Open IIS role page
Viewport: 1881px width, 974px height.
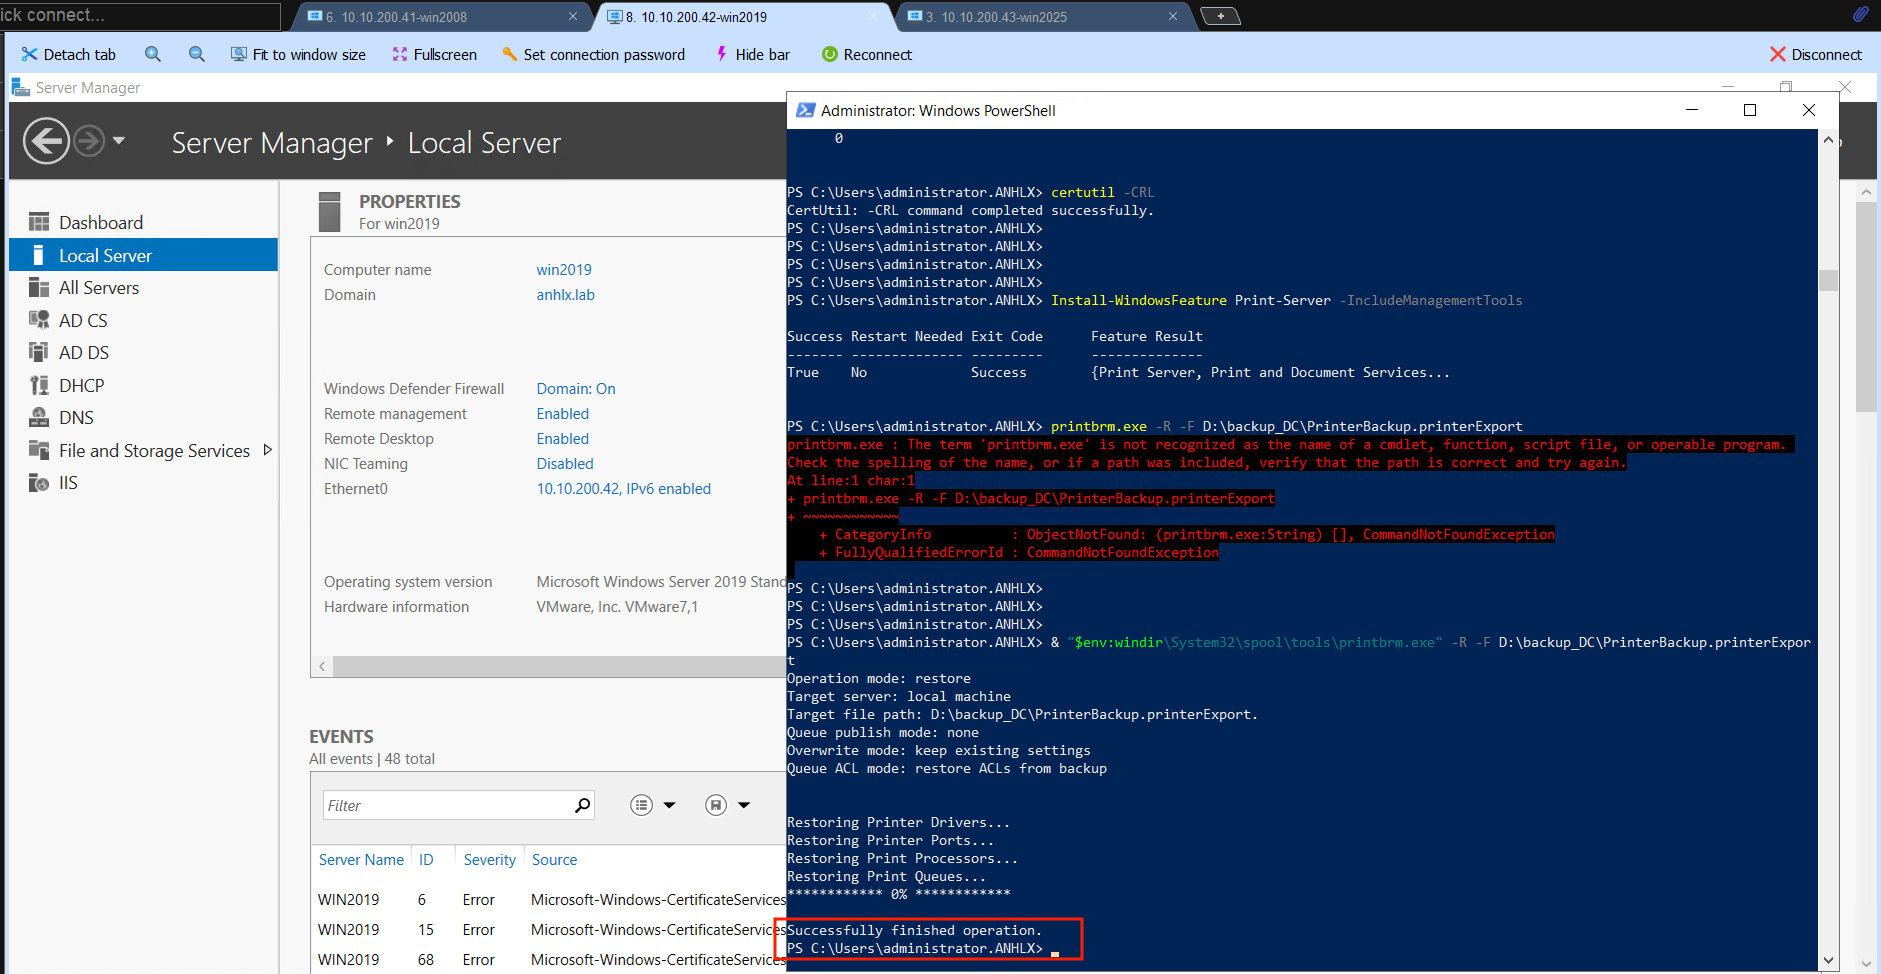pos(68,482)
